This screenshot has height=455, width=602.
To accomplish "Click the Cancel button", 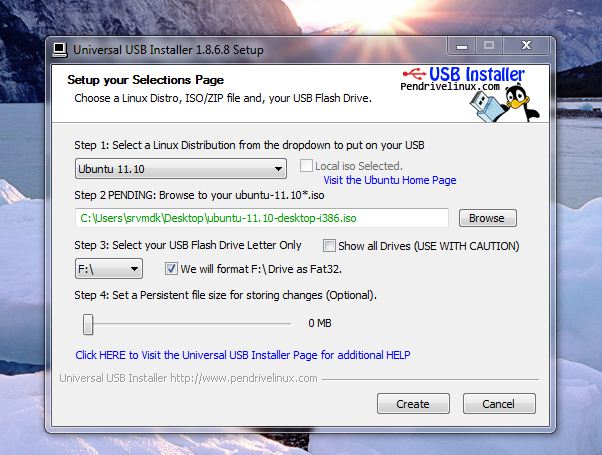I will (x=499, y=404).
